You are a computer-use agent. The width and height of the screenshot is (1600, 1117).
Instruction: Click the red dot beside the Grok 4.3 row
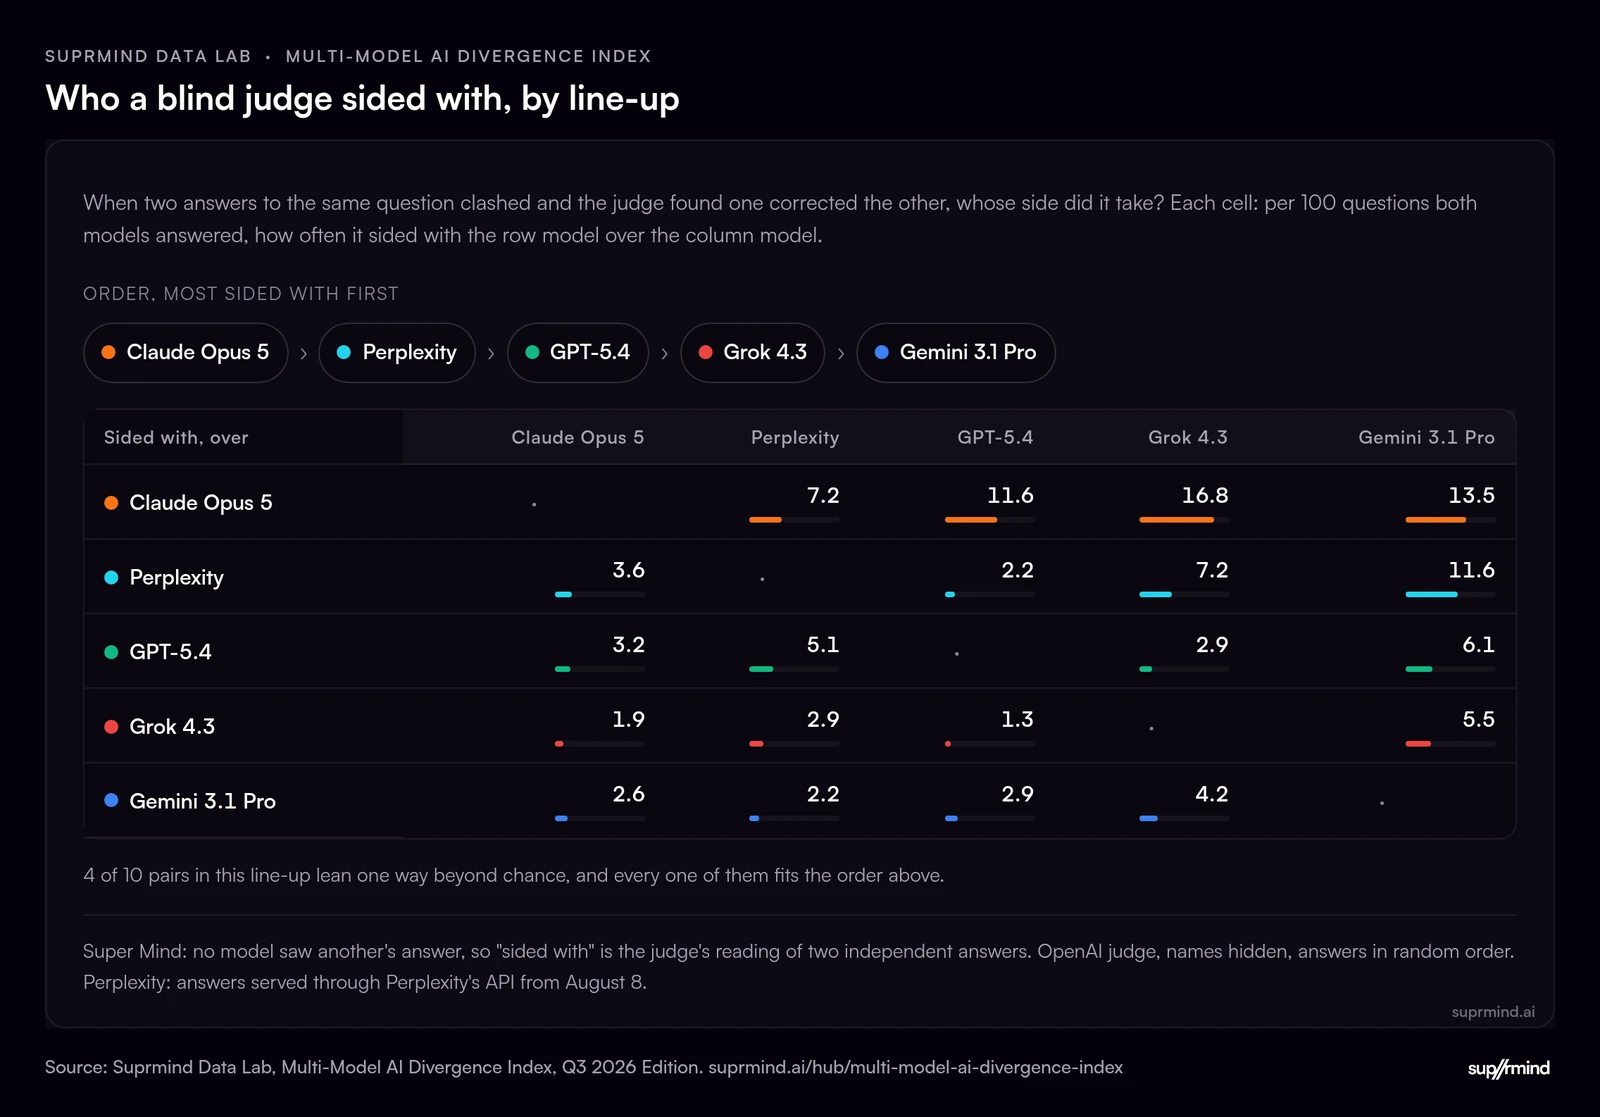(x=111, y=726)
